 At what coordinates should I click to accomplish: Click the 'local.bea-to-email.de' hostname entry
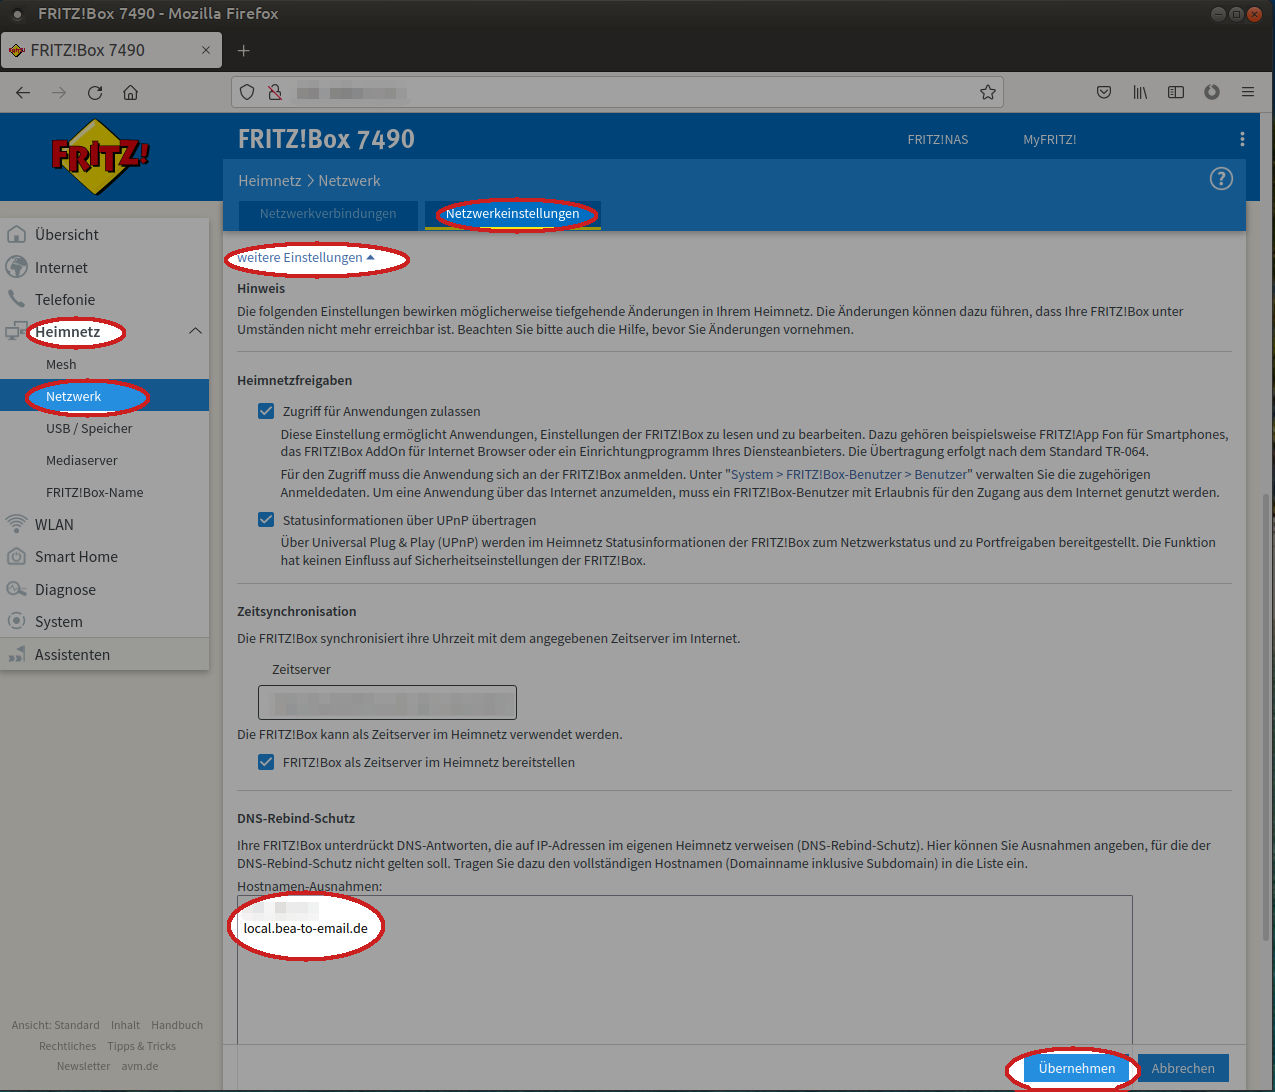click(x=306, y=928)
